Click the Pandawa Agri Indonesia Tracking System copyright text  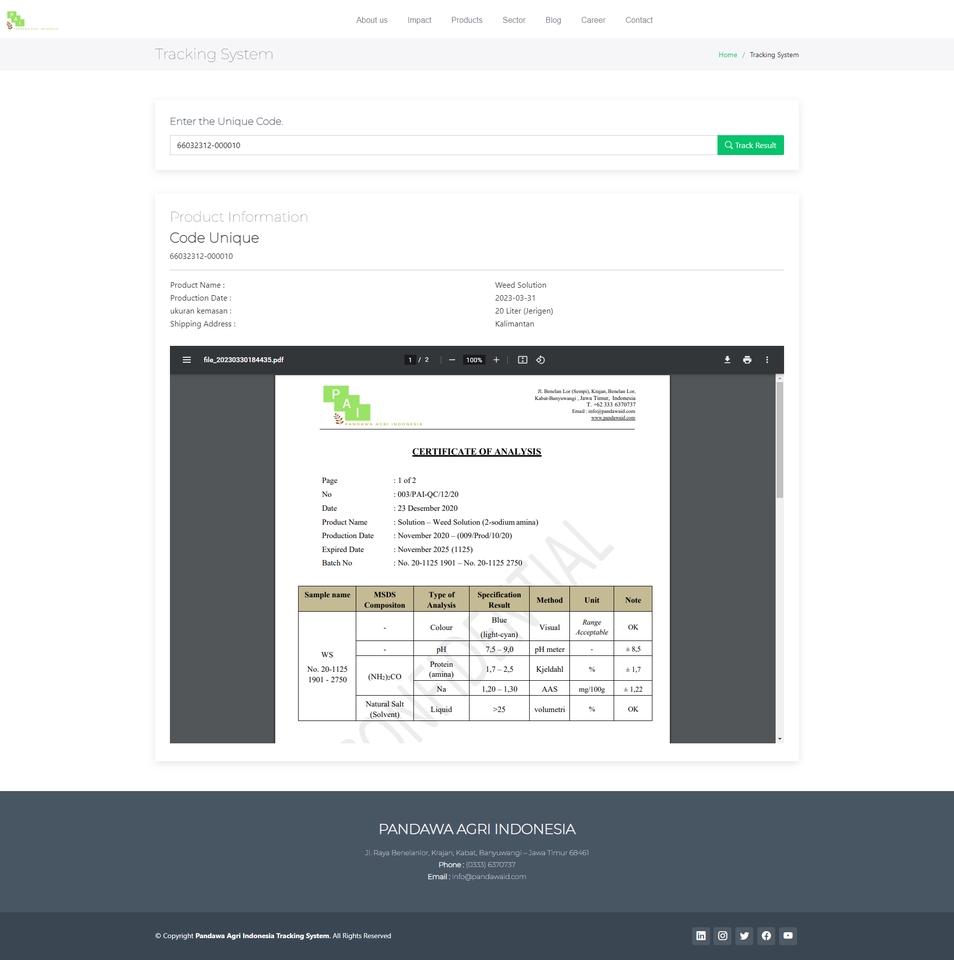pos(263,936)
